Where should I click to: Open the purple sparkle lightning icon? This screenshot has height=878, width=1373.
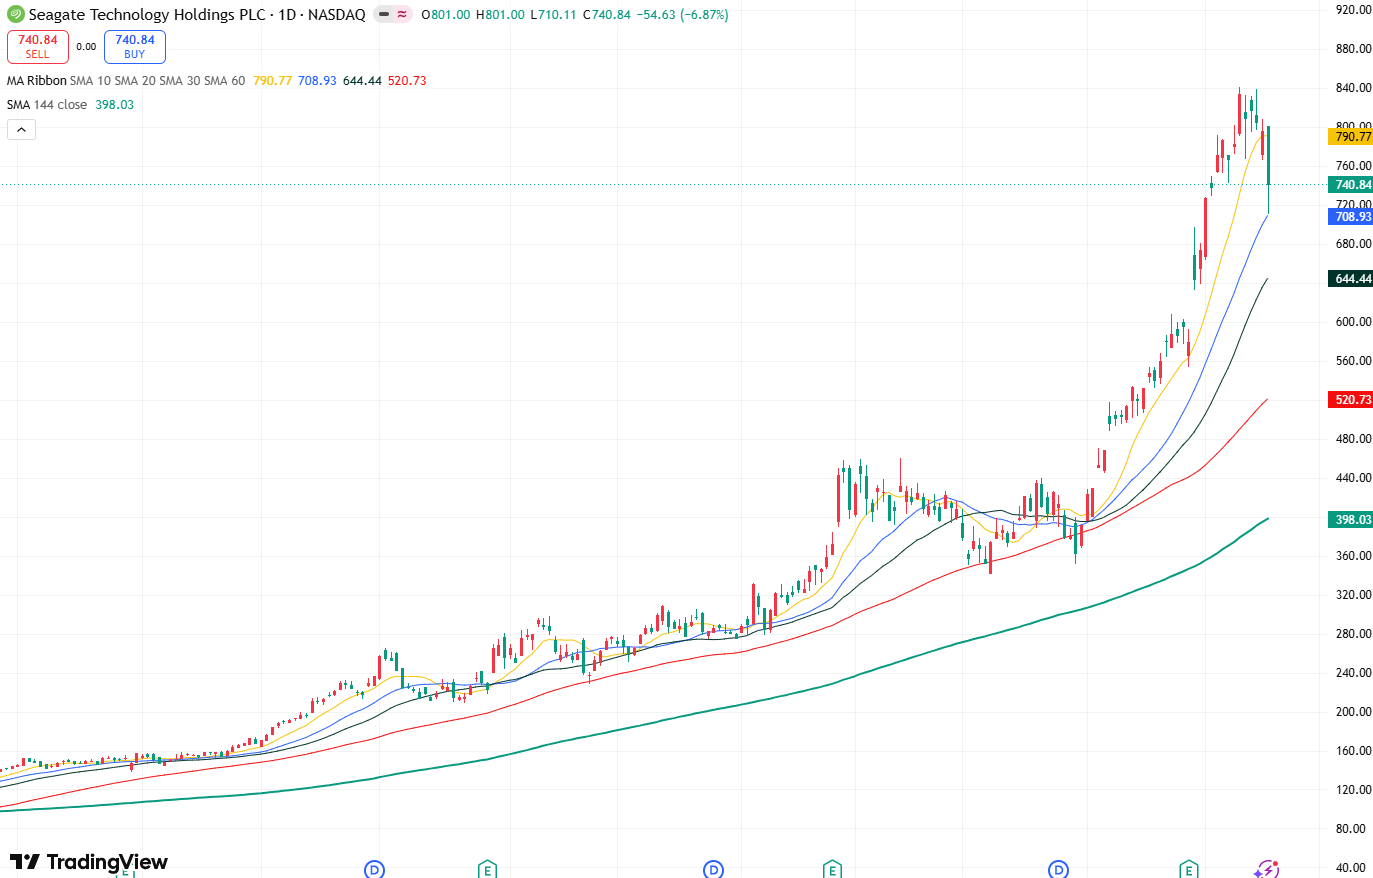[1266, 869]
